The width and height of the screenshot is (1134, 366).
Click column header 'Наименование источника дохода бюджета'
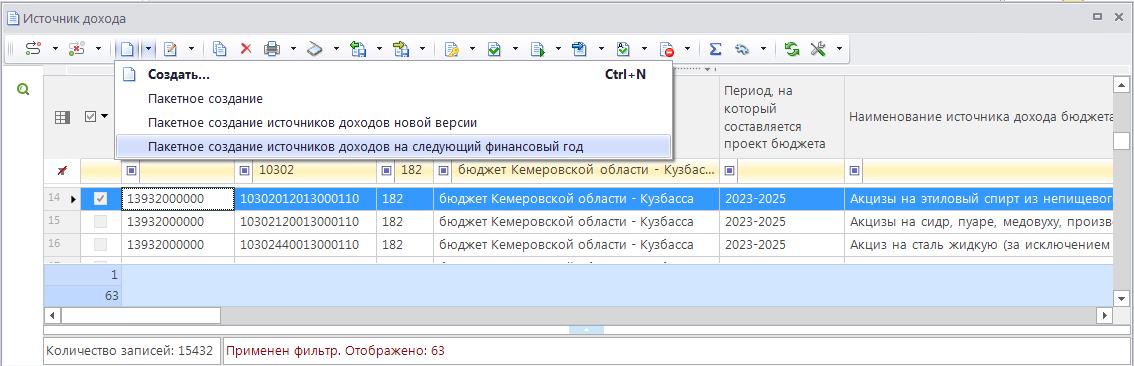click(978, 117)
